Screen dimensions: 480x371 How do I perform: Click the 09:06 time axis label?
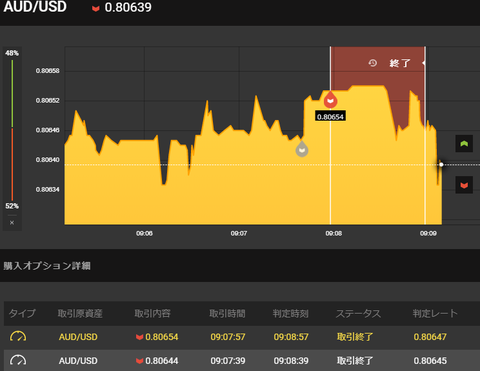[144, 233]
